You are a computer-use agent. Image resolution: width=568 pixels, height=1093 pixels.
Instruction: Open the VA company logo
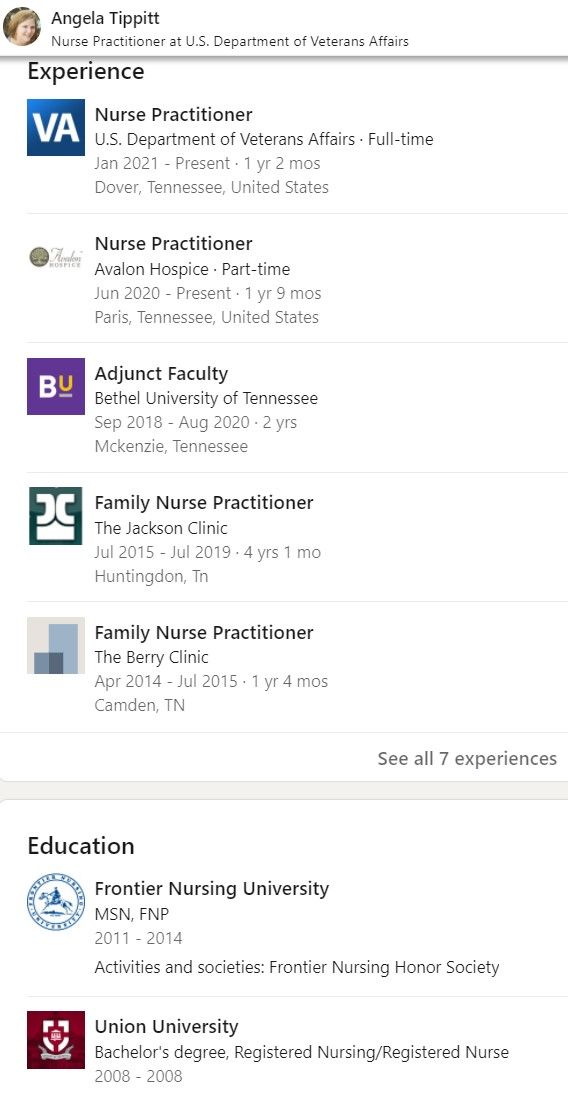tap(56, 128)
